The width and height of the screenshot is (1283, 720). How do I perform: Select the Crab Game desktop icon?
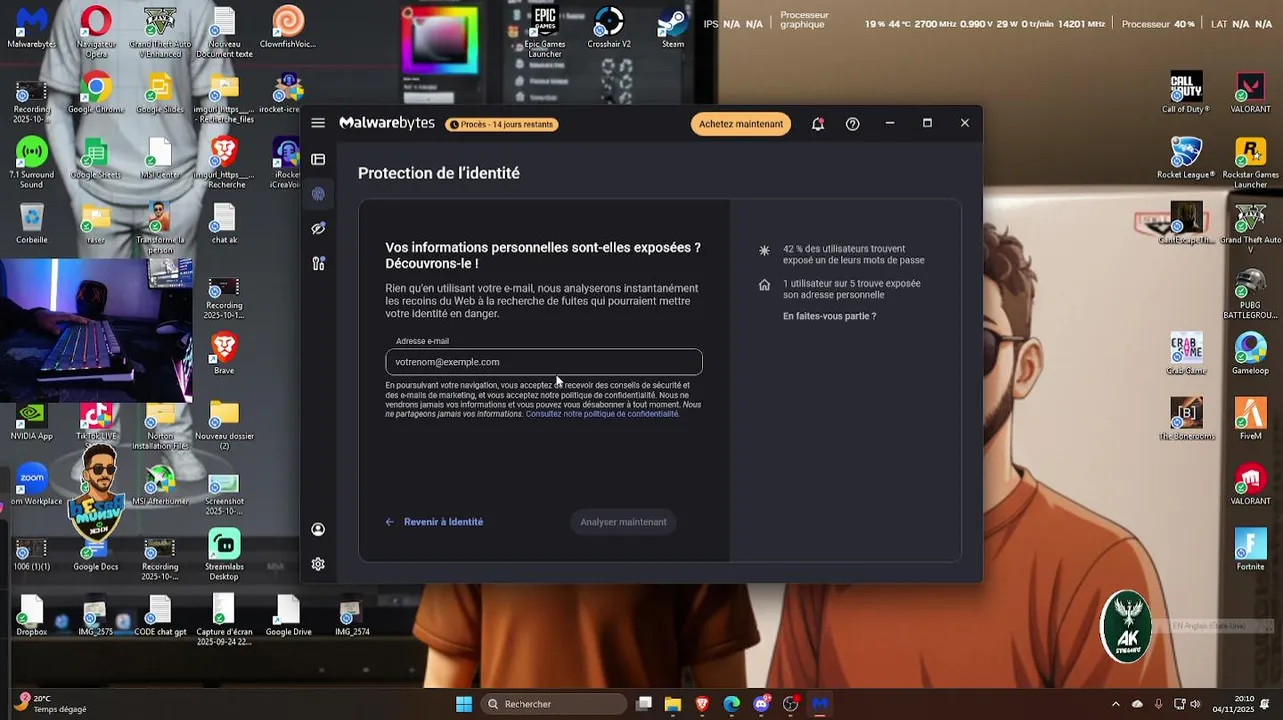pos(1186,354)
